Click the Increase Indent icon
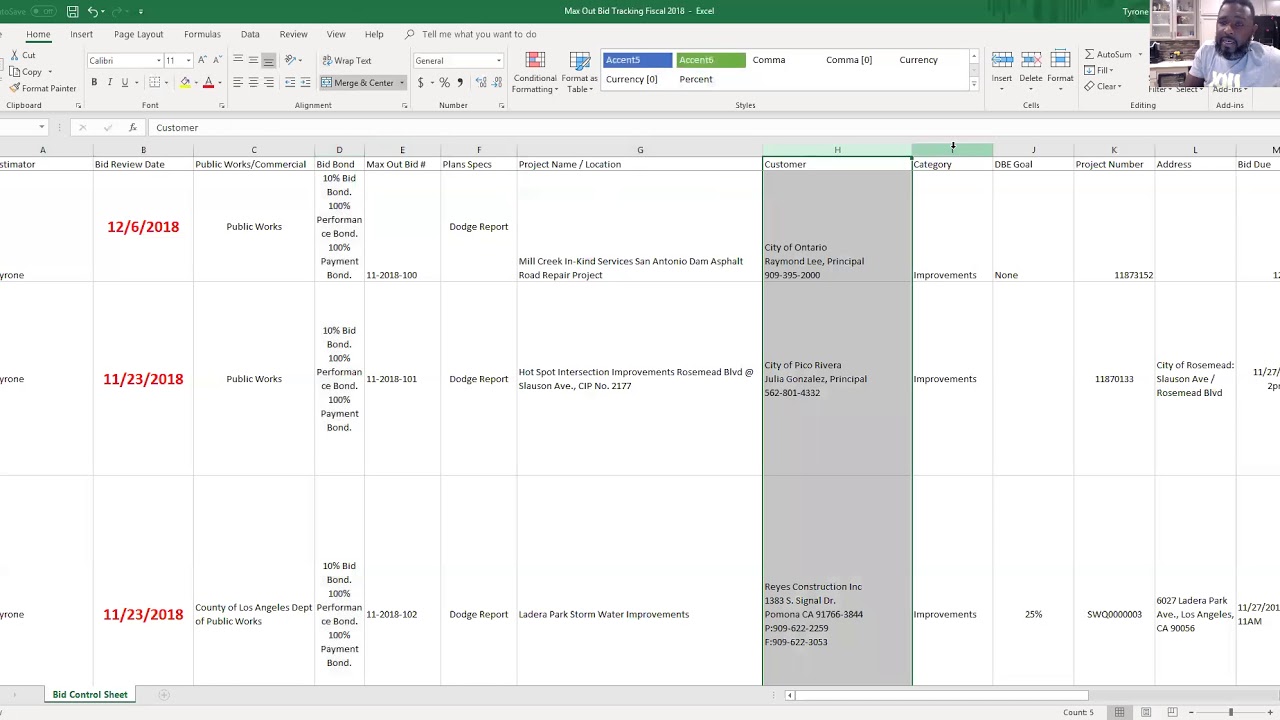 pyautogui.click(x=305, y=82)
